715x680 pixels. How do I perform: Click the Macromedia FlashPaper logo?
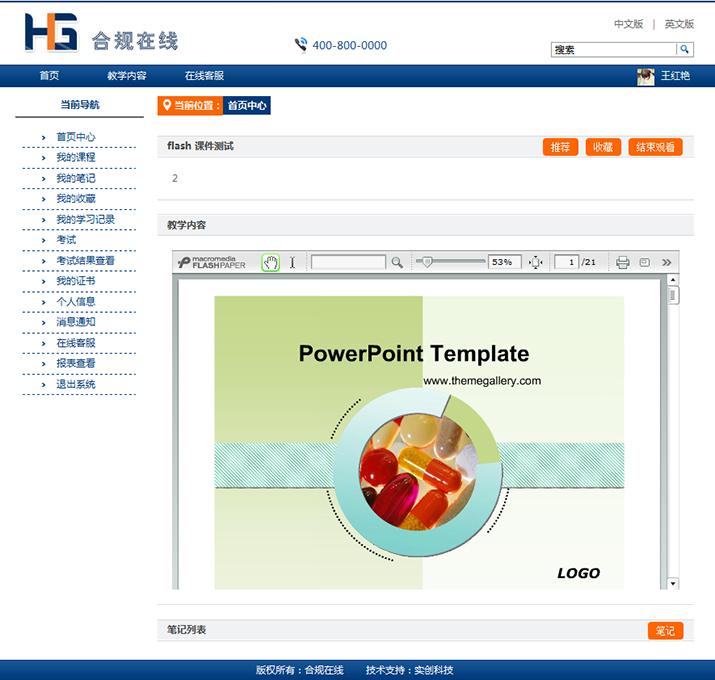(212, 262)
